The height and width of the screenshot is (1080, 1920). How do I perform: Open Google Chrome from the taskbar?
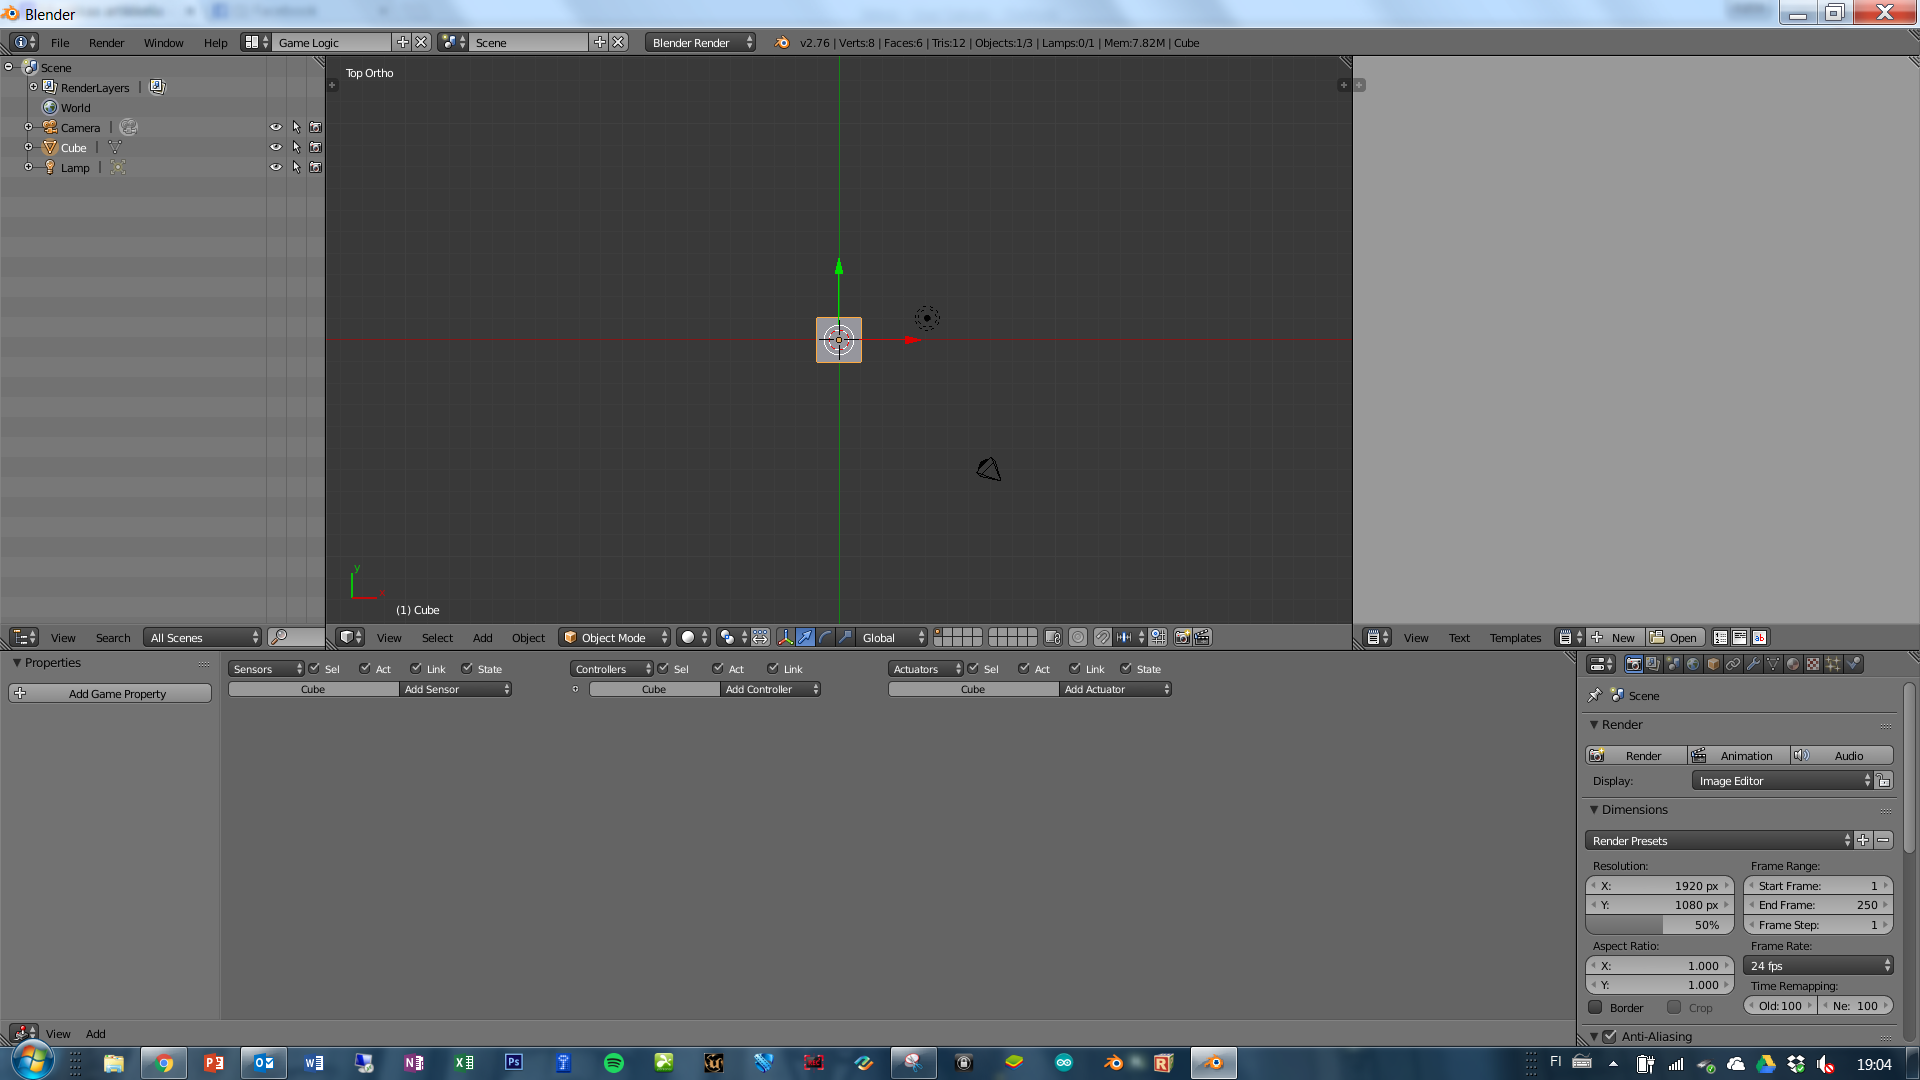(x=164, y=1062)
